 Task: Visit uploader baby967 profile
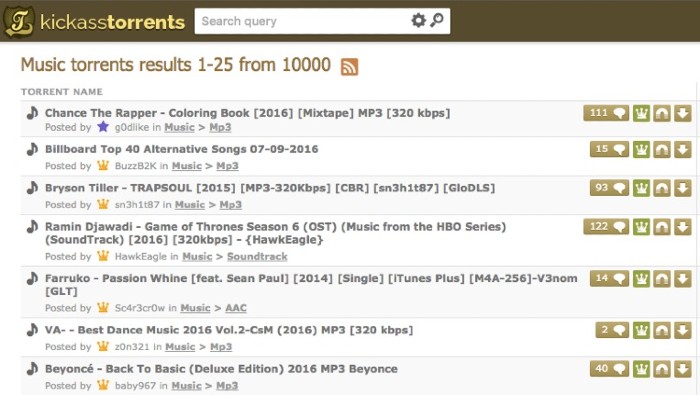click(135, 386)
